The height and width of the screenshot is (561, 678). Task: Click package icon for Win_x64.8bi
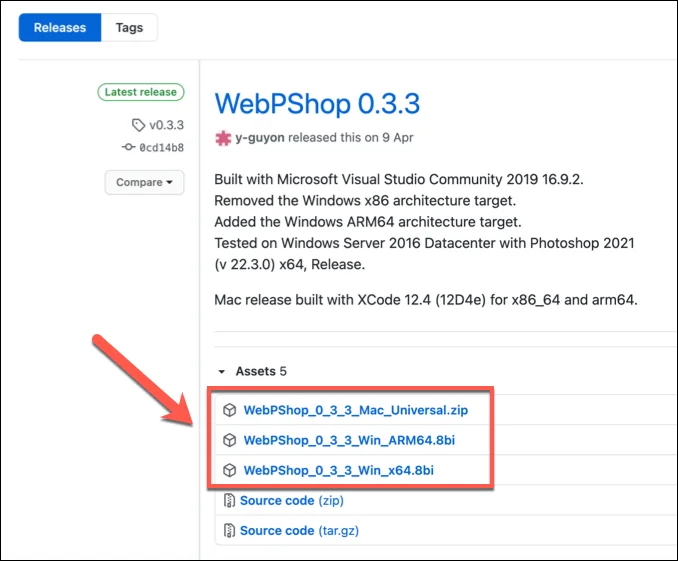click(229, 470)
